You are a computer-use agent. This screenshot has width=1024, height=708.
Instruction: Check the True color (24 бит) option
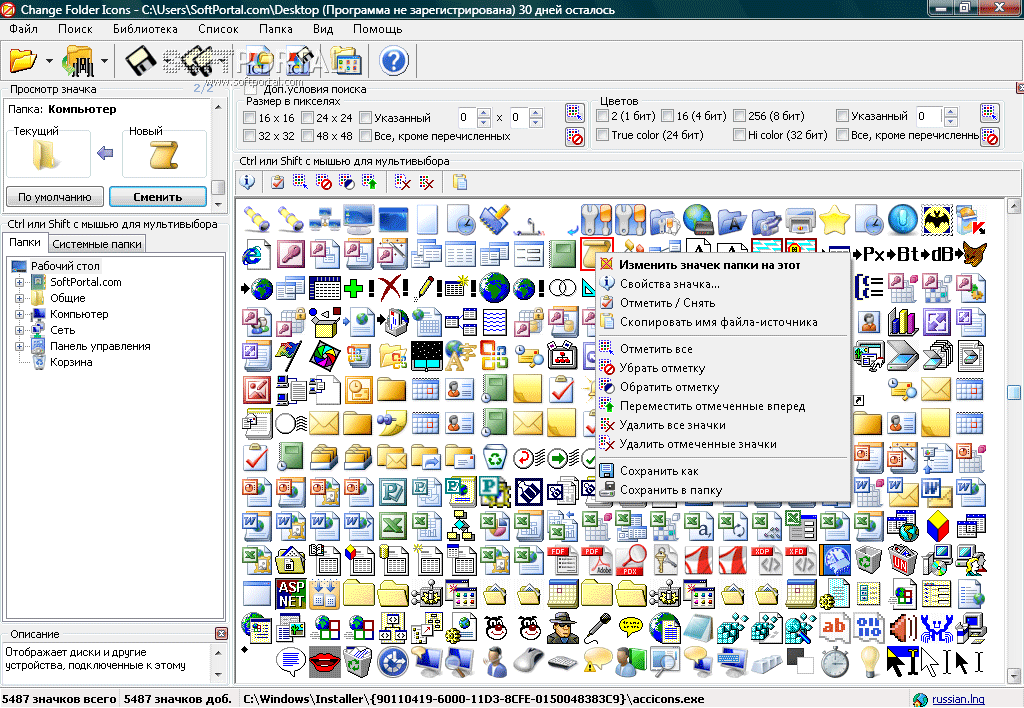603,135
